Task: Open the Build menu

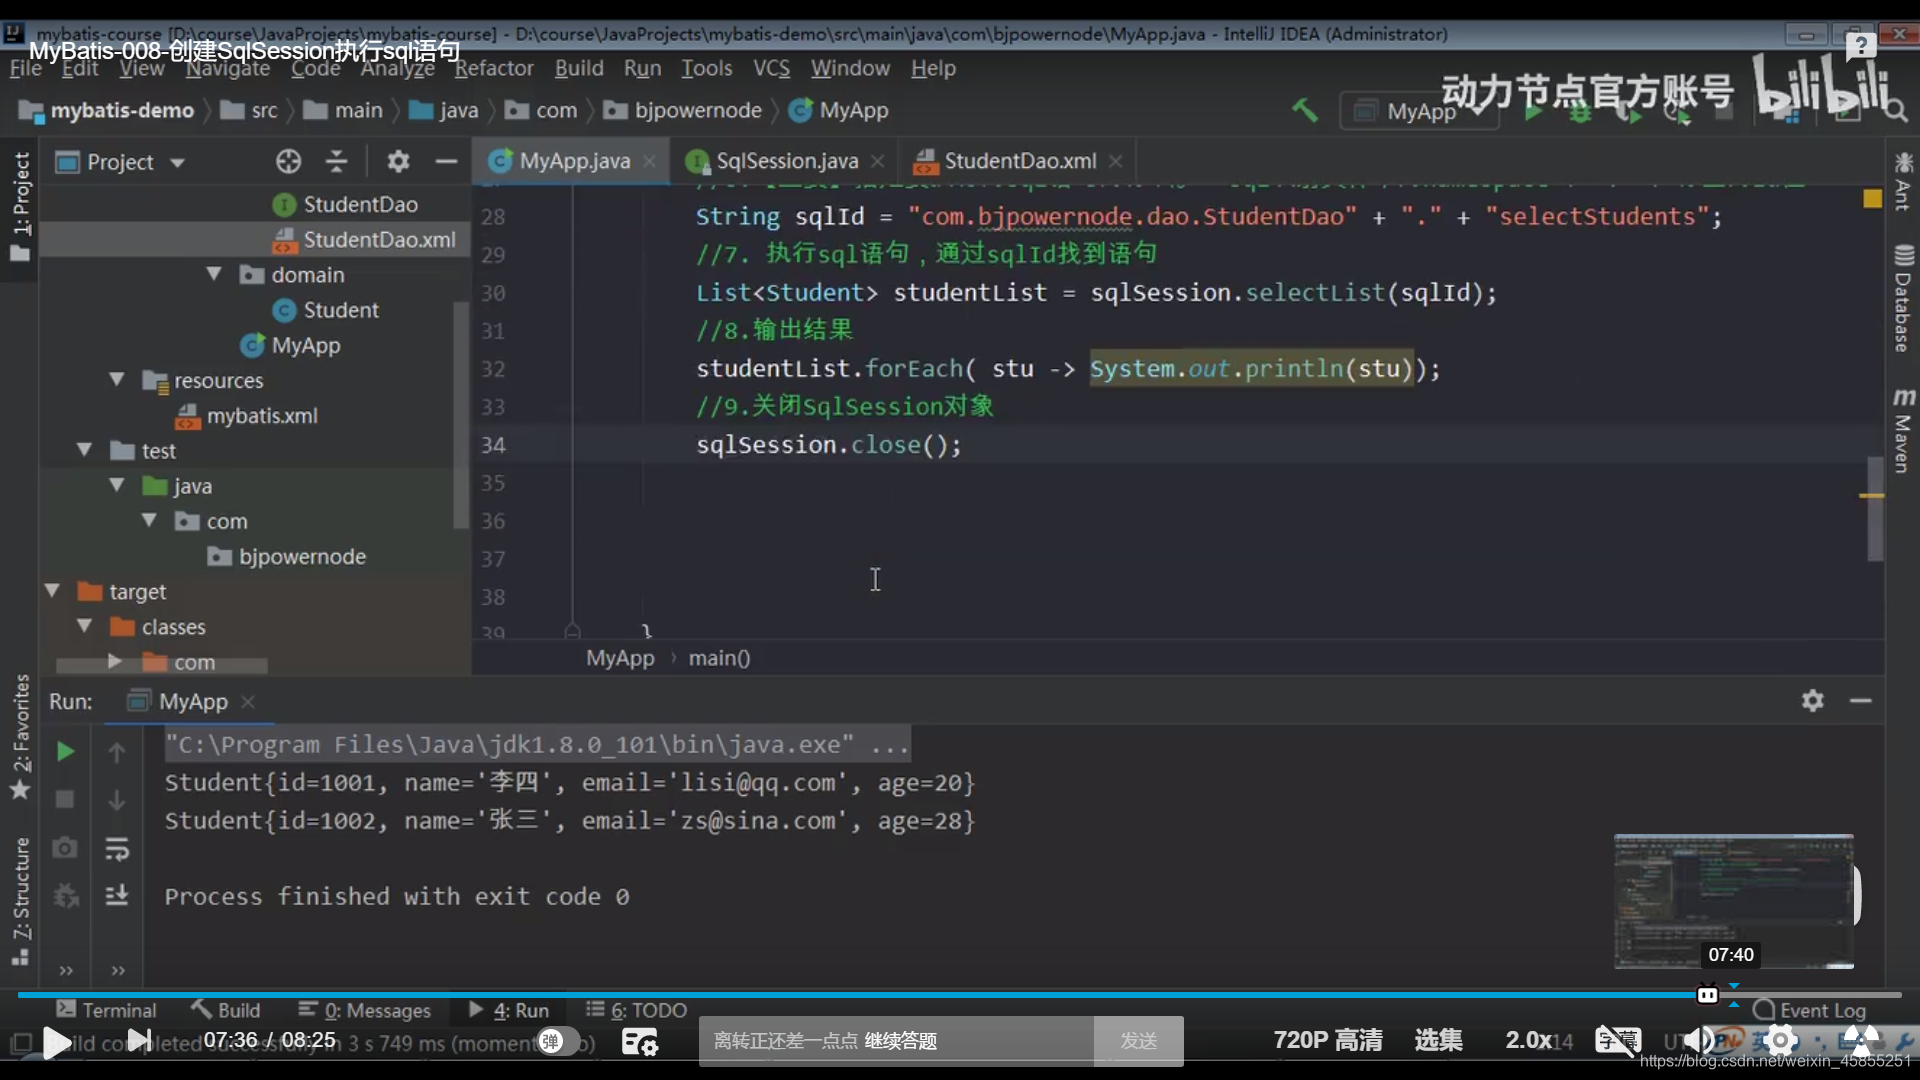Action: [x=579, y=68]
